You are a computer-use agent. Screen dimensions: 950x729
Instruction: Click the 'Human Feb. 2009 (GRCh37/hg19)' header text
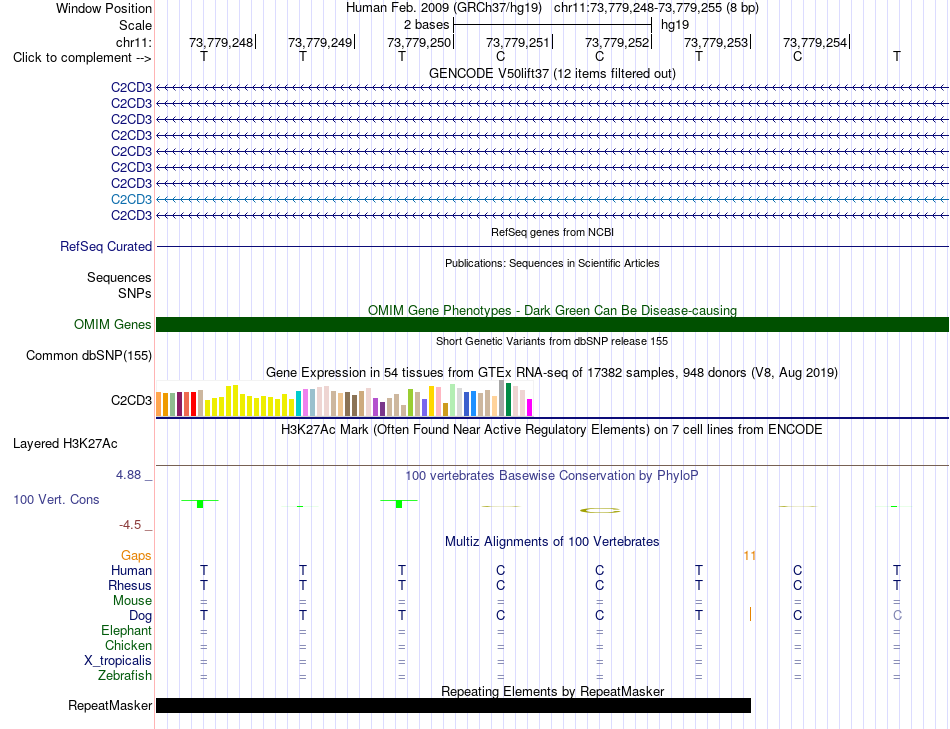(x=443, y=8)
